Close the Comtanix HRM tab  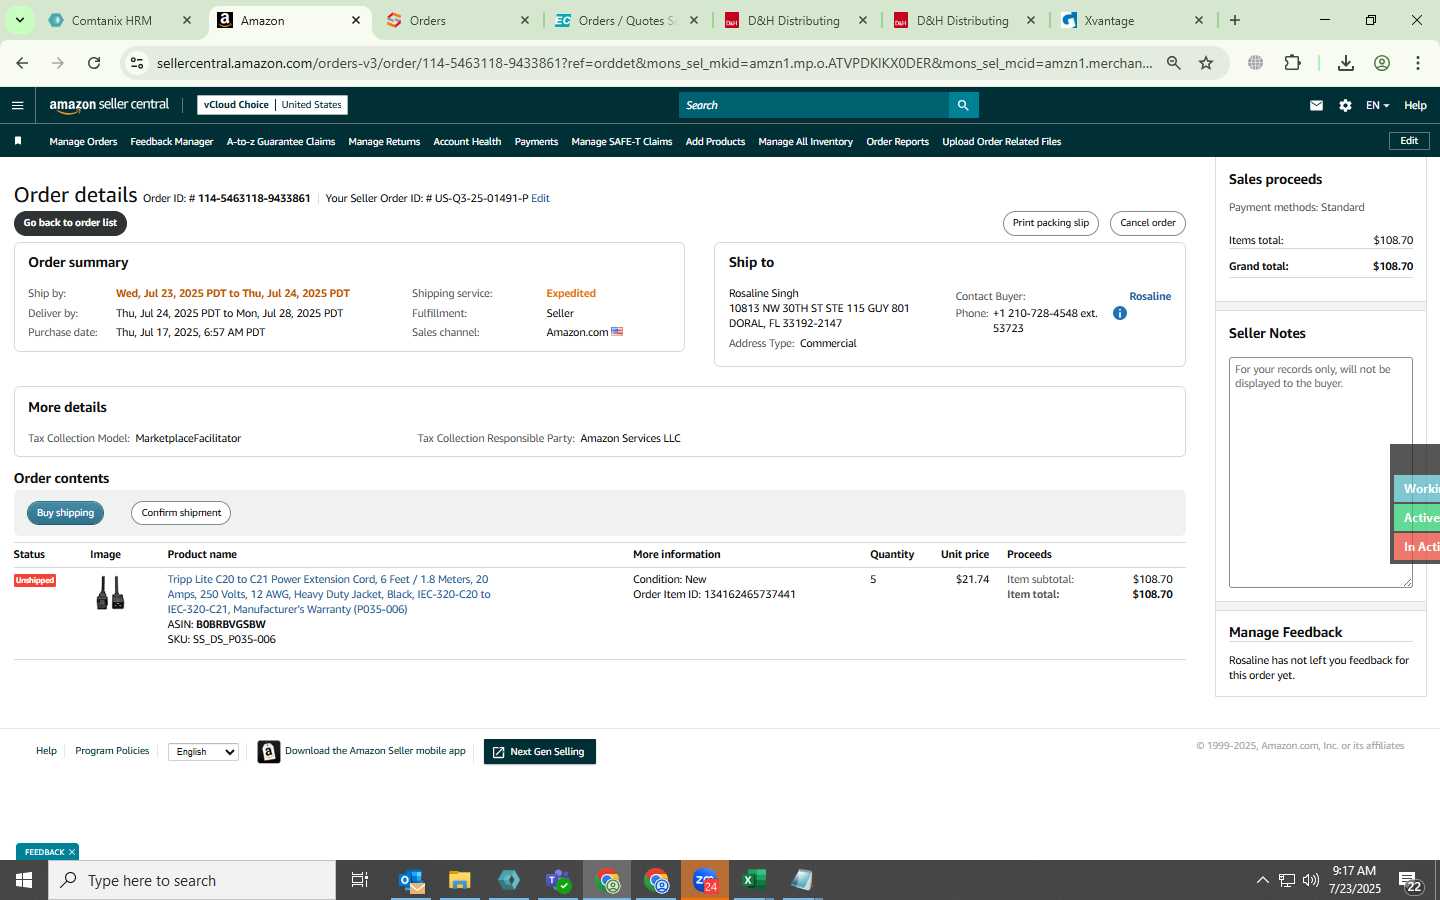coord(187,20)
